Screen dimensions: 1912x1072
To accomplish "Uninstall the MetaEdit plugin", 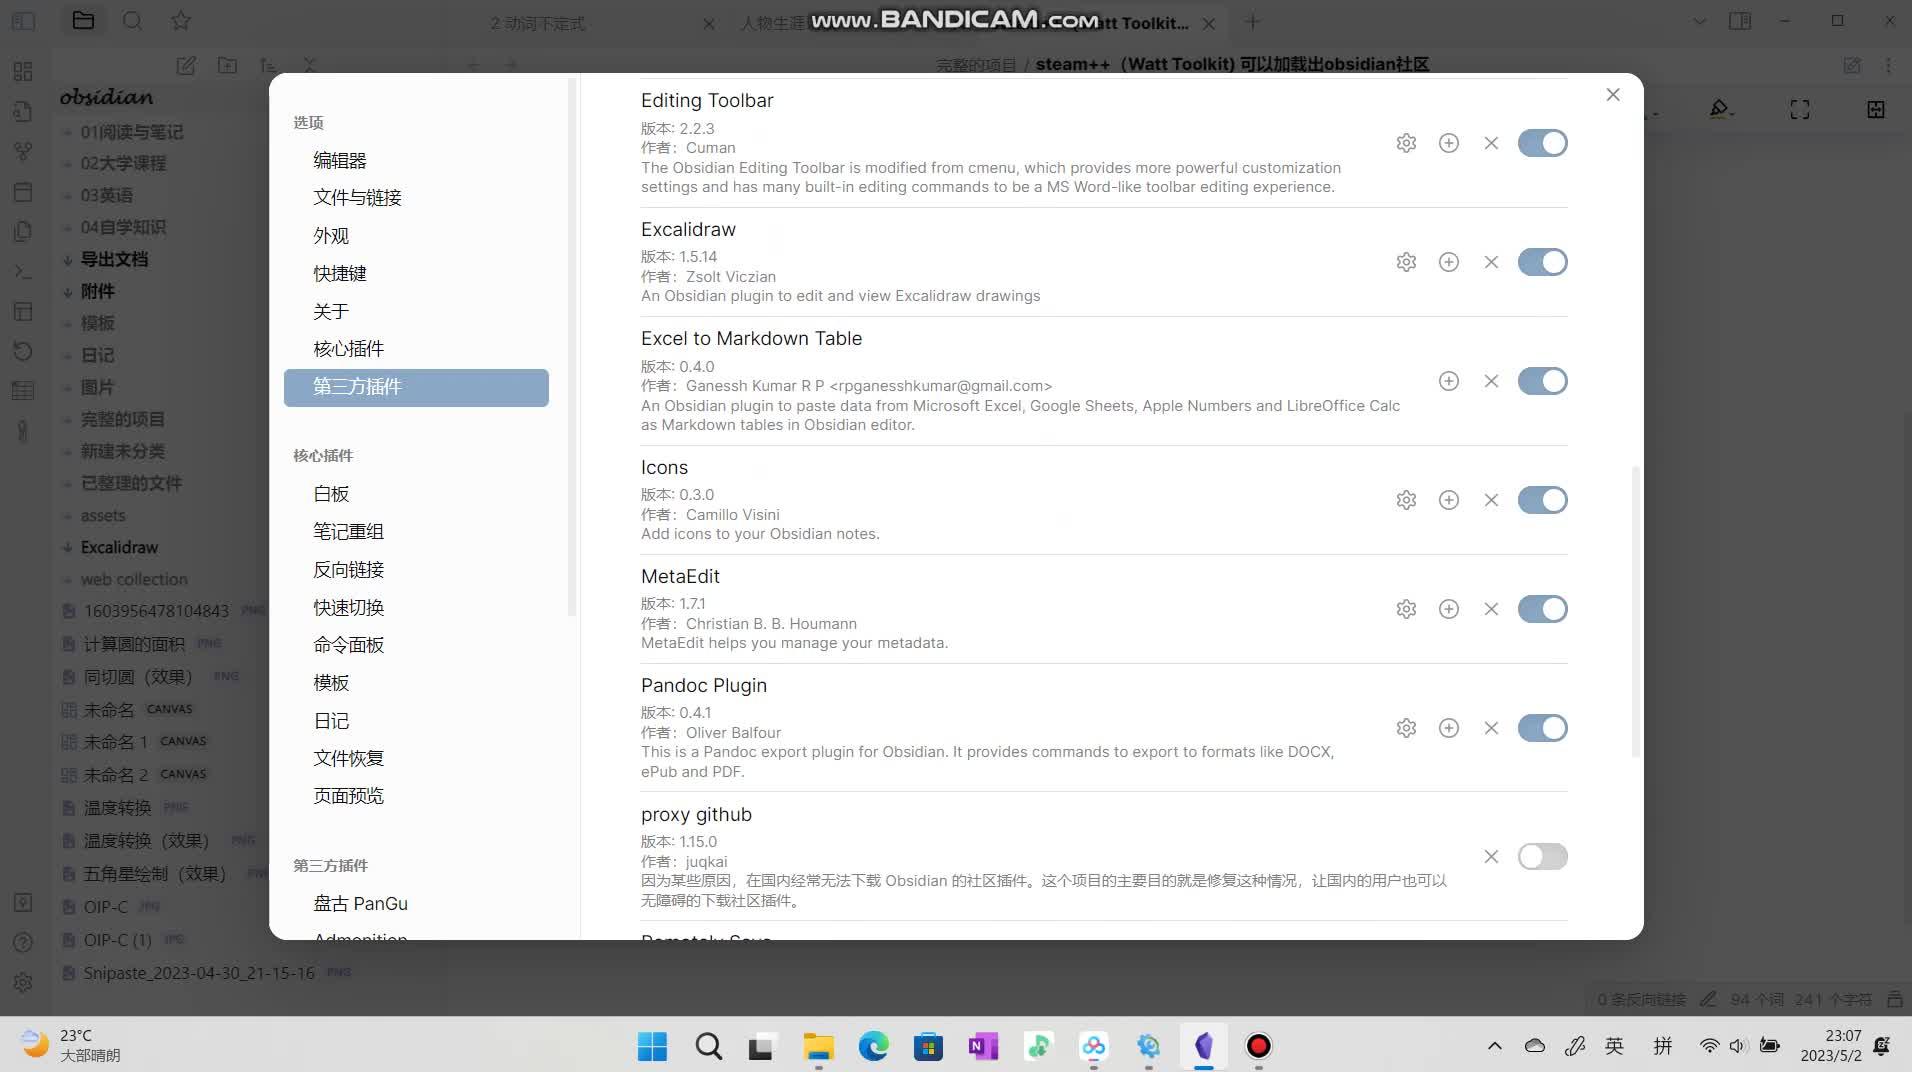I will [1491, 609].
